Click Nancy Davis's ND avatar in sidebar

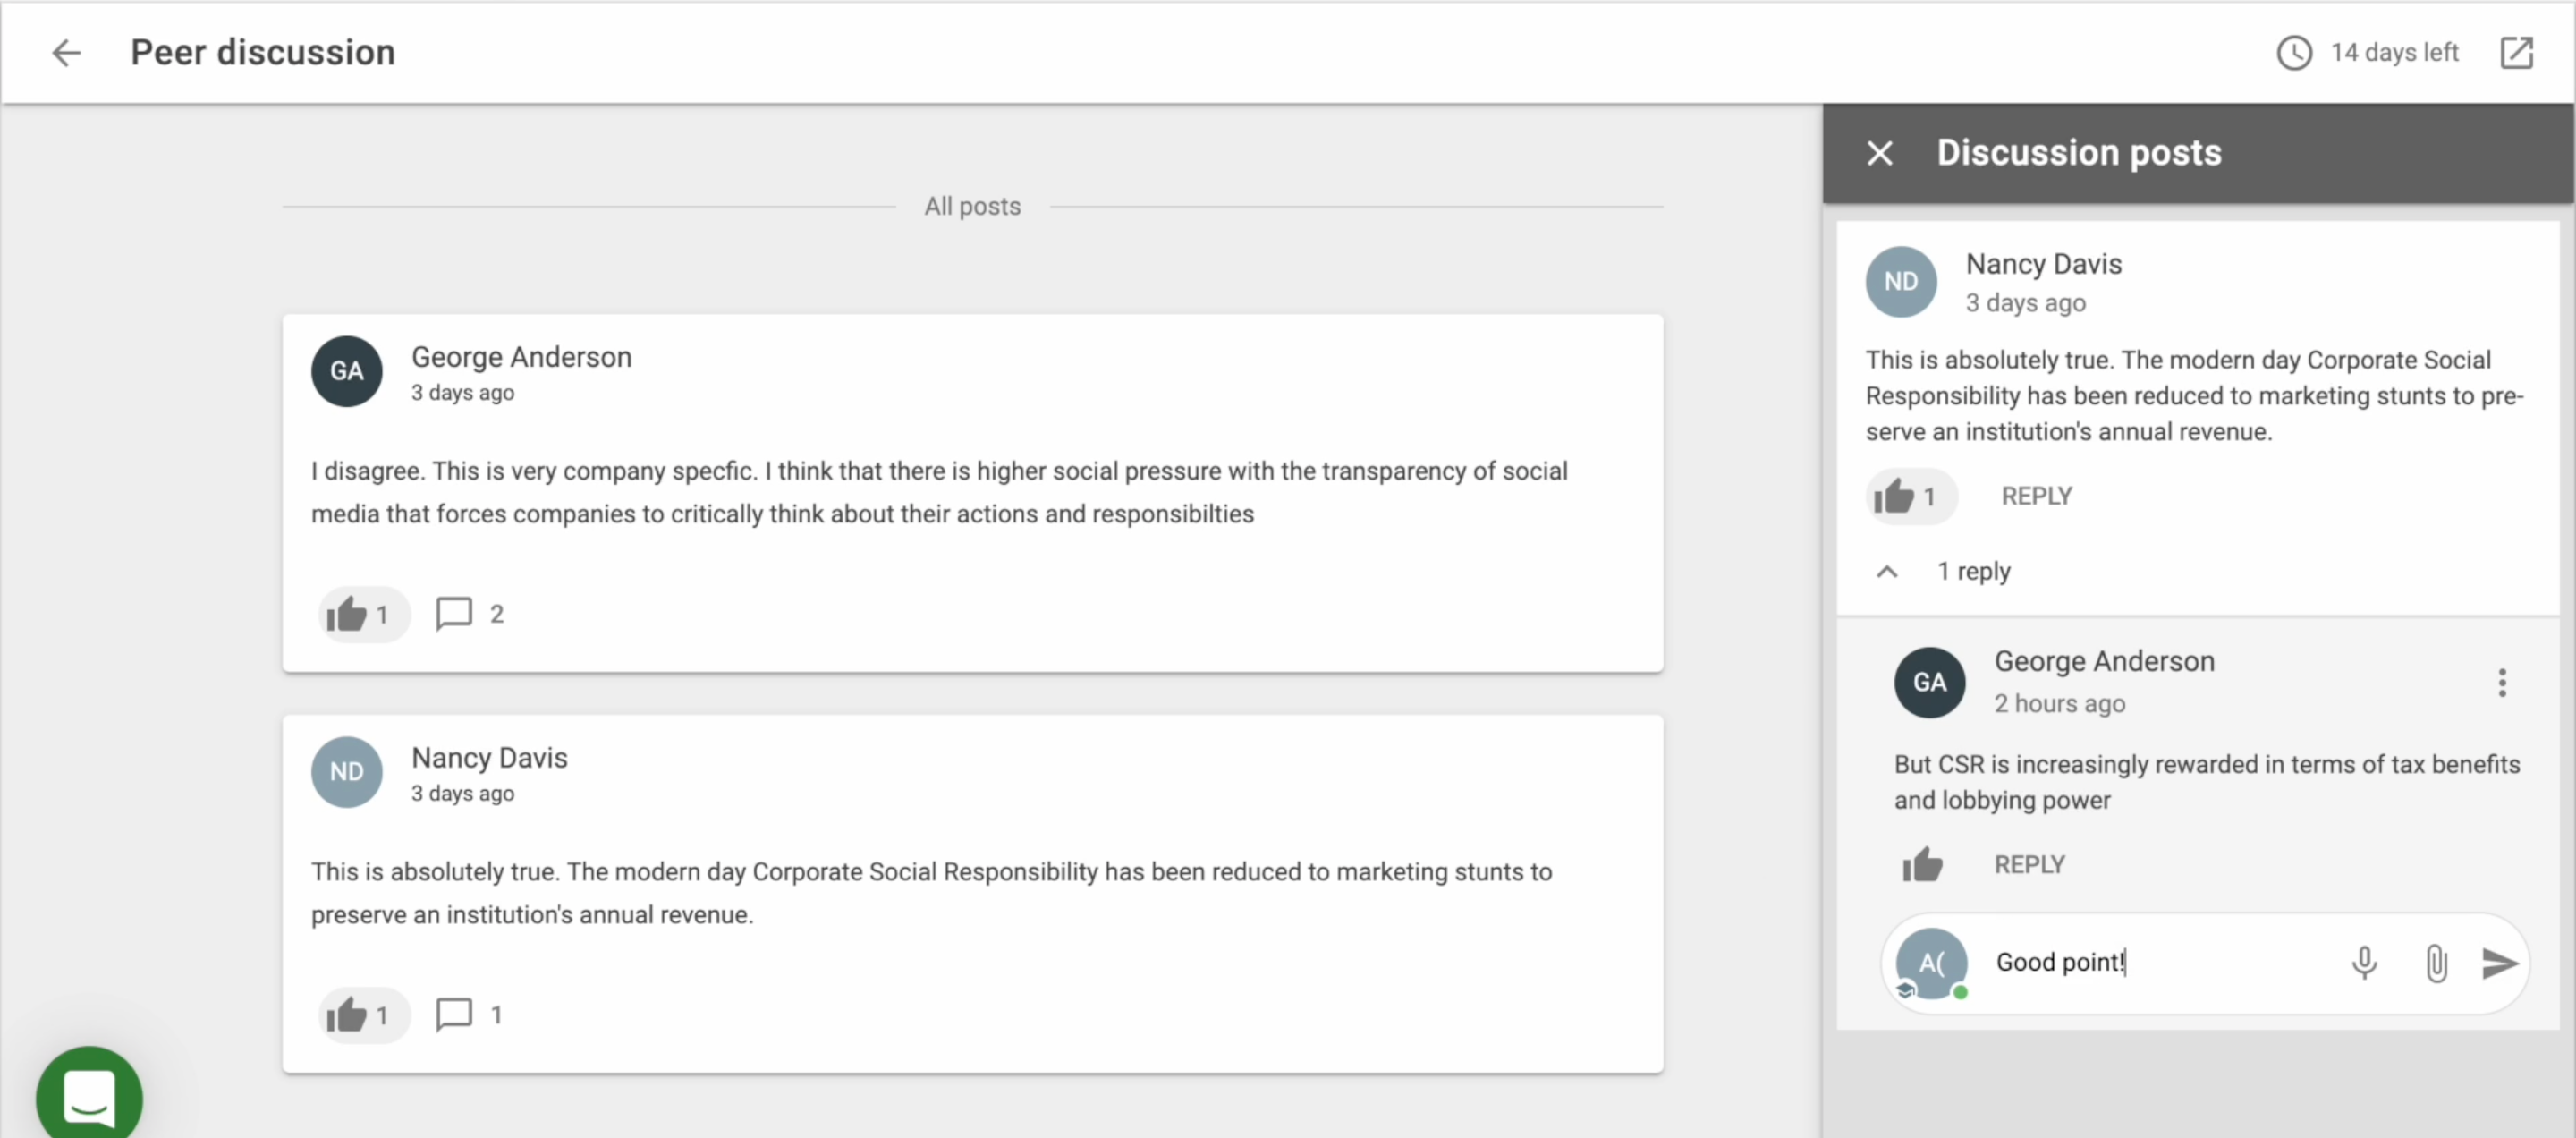(1900, 282)
